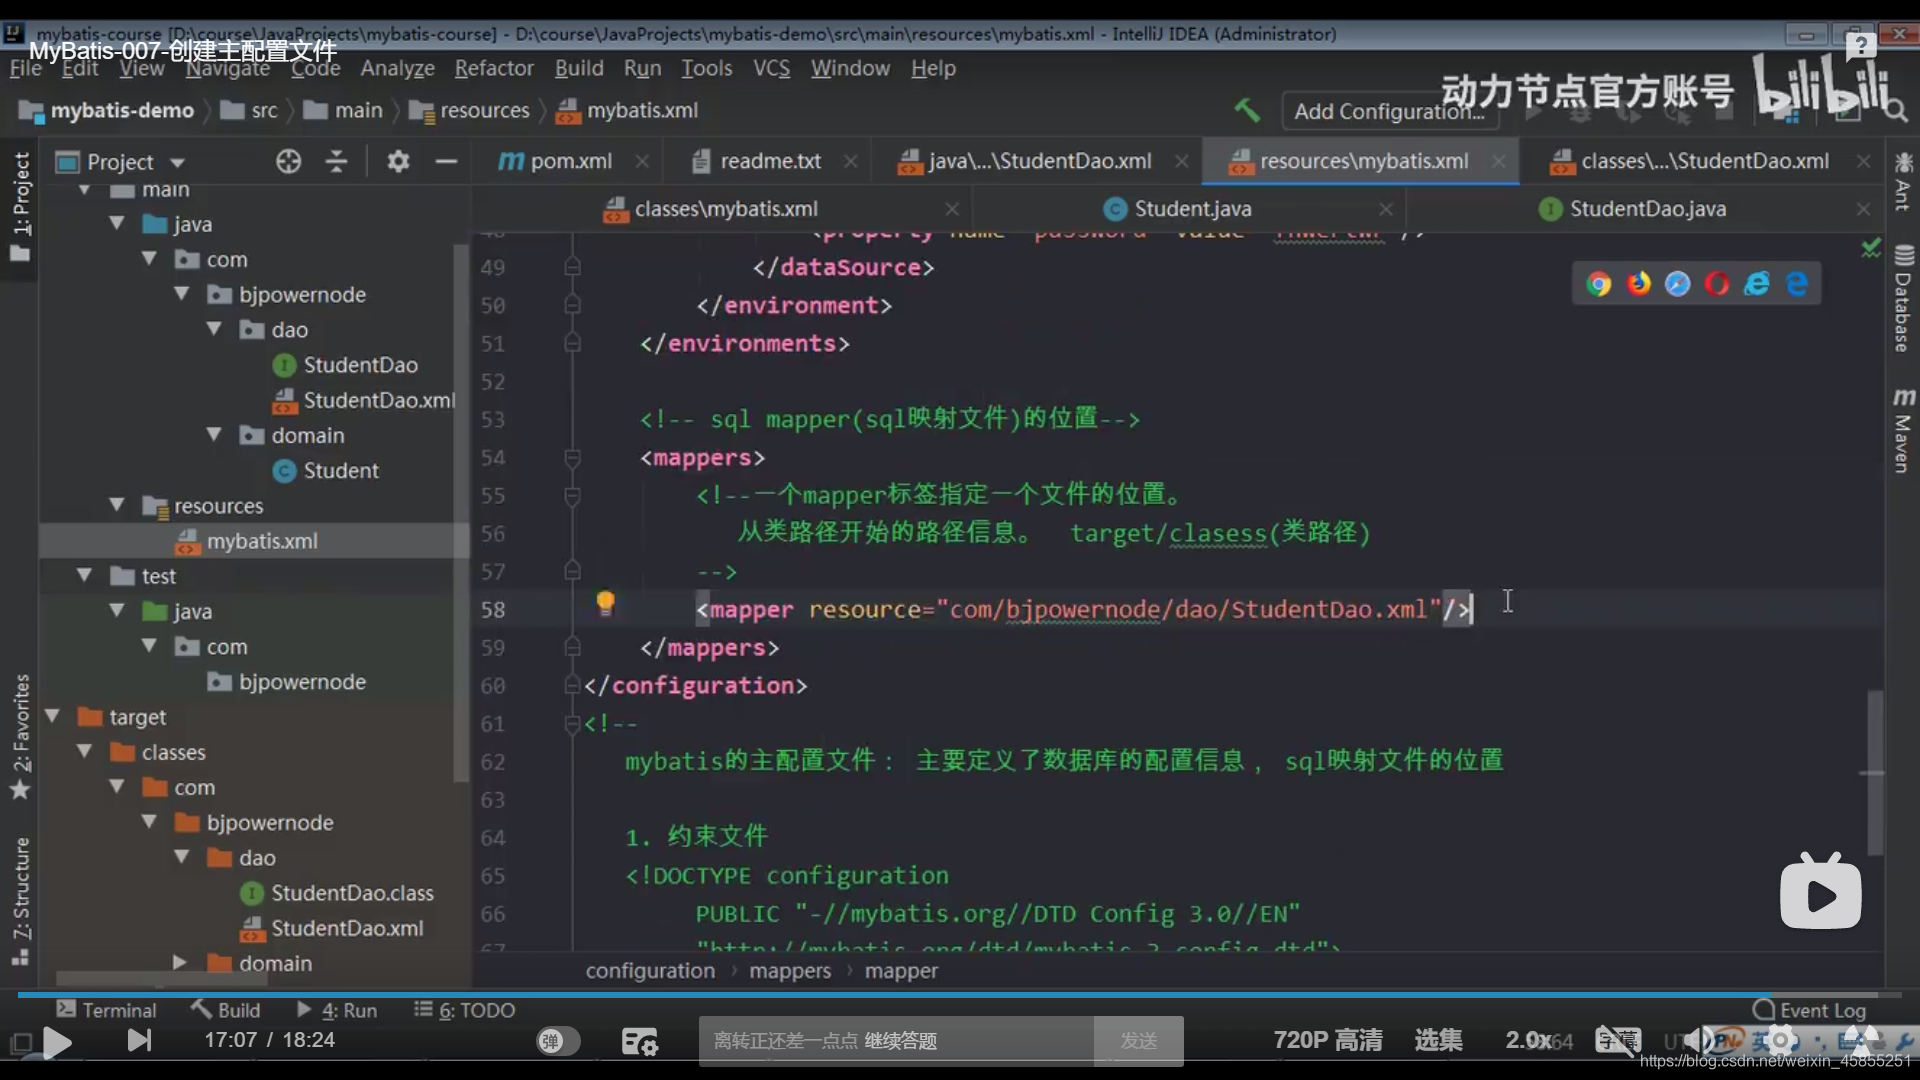The width and height of the screenshot is (1920, 1080).
Task: Switch to Student.java editor tab
Action: pyautogui.click(x=1193, y=209)
